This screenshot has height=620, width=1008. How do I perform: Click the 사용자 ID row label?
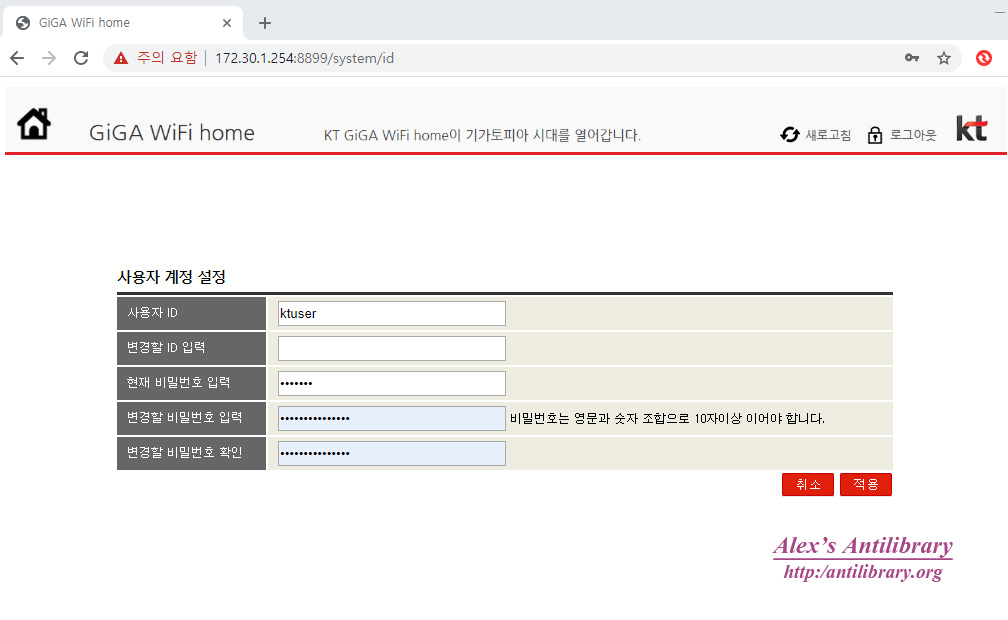152,313
